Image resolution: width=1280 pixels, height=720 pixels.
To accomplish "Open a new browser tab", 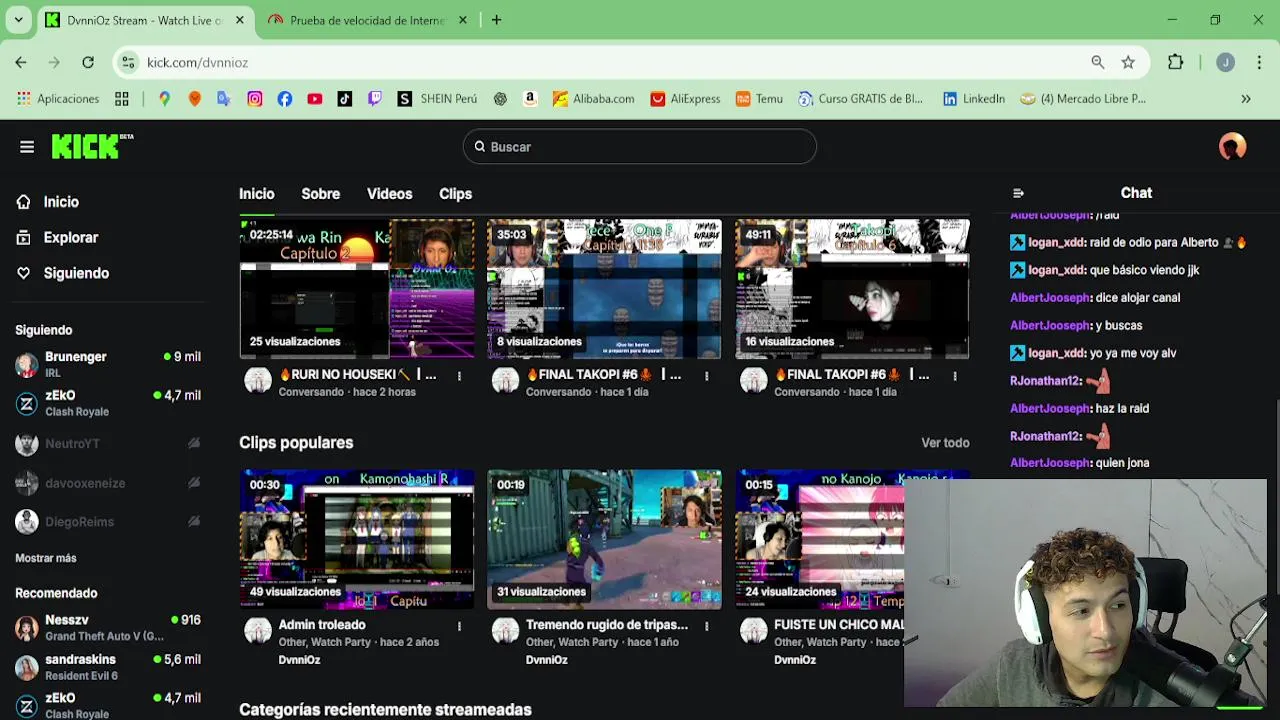I will point(496,20).
